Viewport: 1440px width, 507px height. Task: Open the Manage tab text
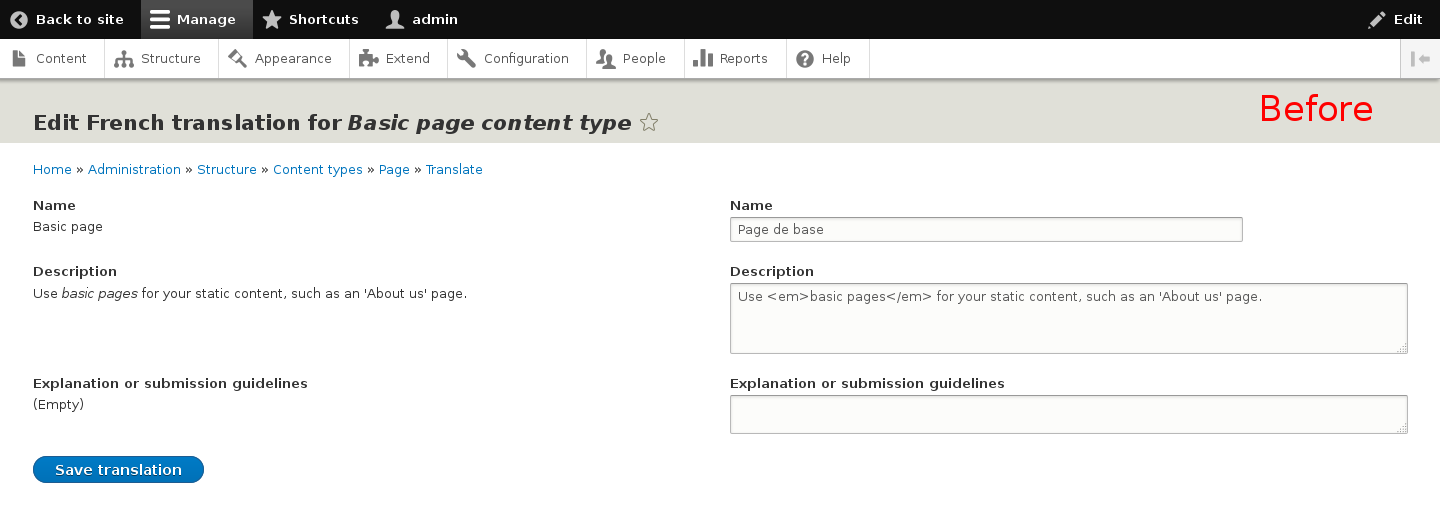click(x=206, y=19)
